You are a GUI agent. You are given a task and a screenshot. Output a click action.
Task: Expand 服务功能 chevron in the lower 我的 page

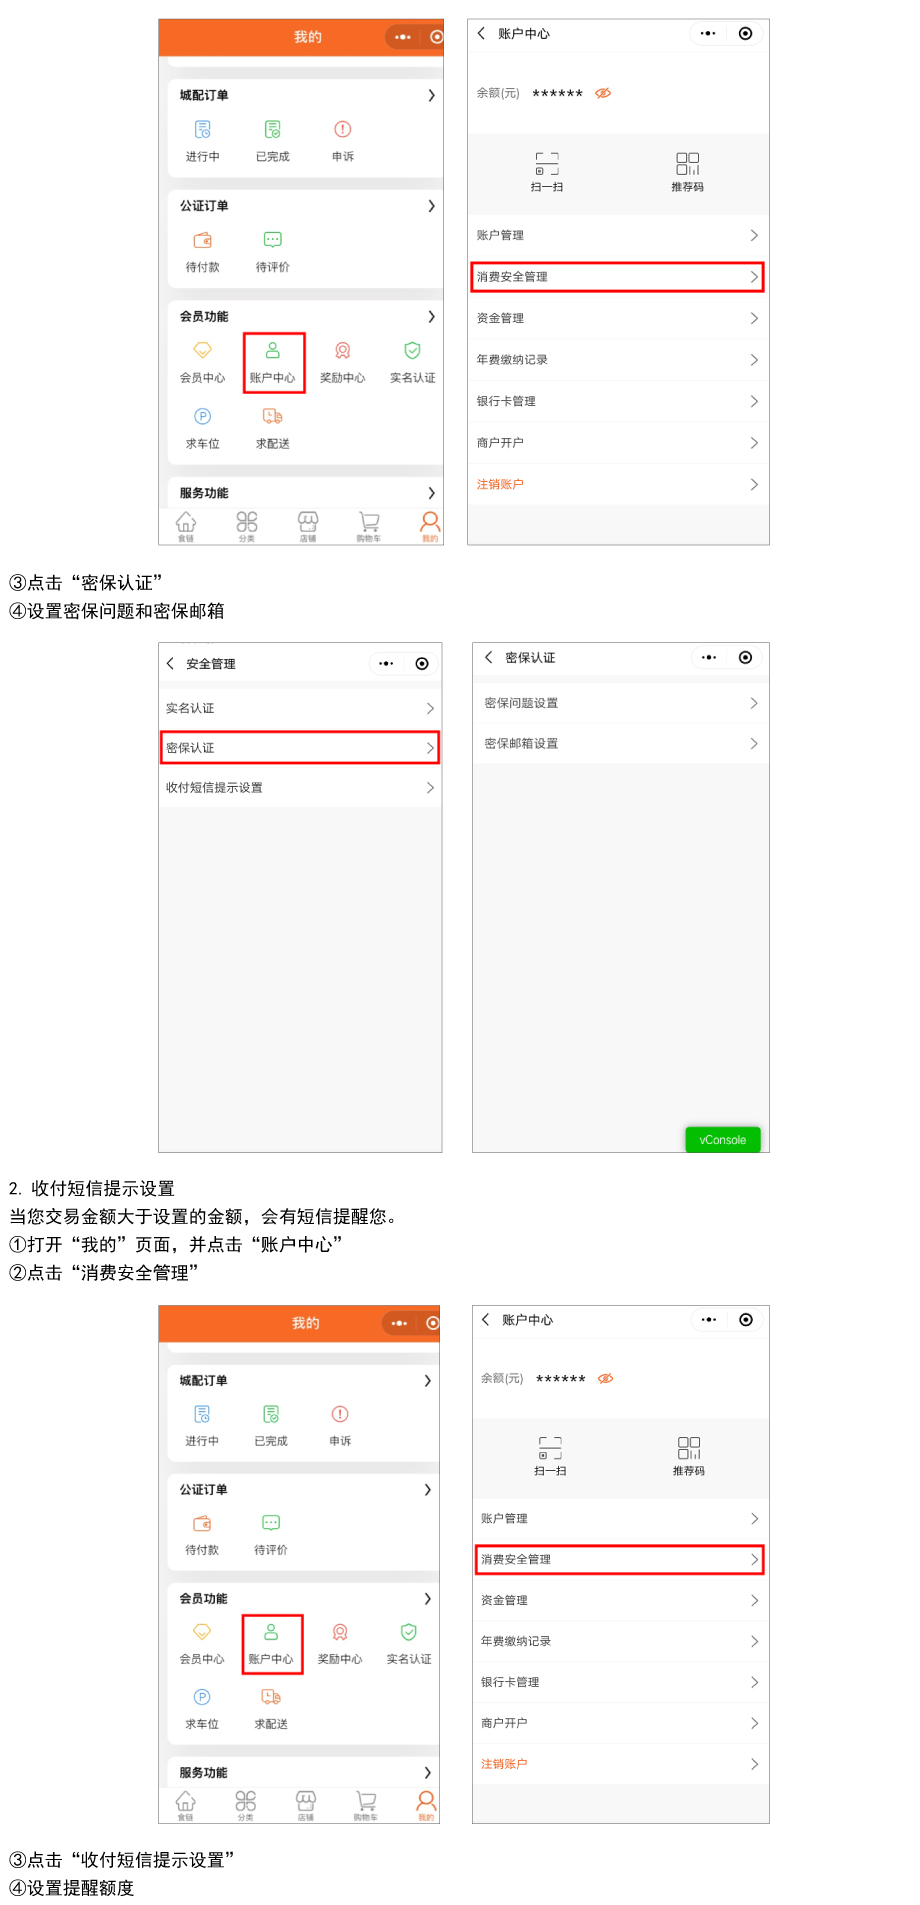pyautogui.click(x=427, y=1772)
